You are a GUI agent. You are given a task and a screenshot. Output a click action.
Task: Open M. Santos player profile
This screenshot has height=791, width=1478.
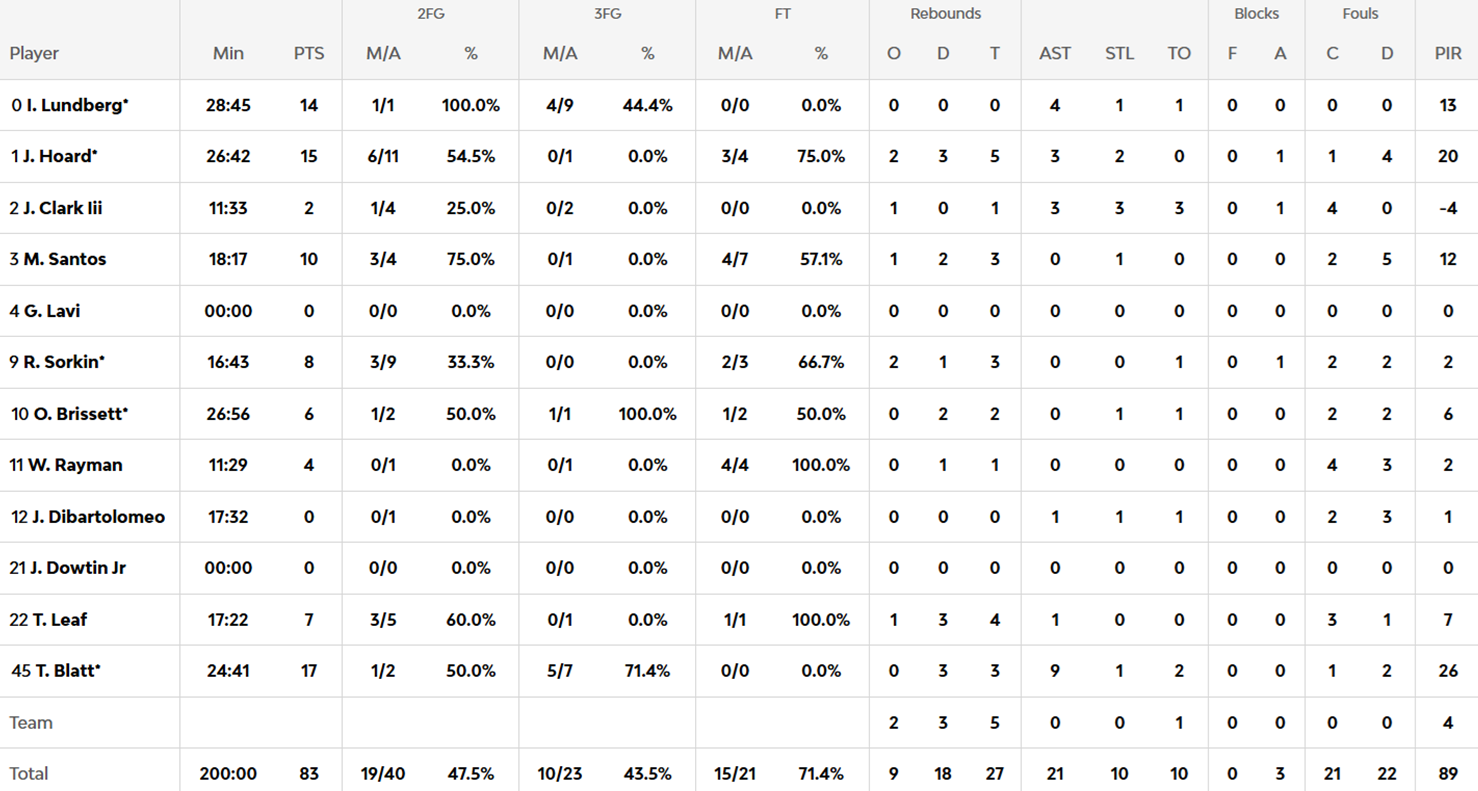64,259
